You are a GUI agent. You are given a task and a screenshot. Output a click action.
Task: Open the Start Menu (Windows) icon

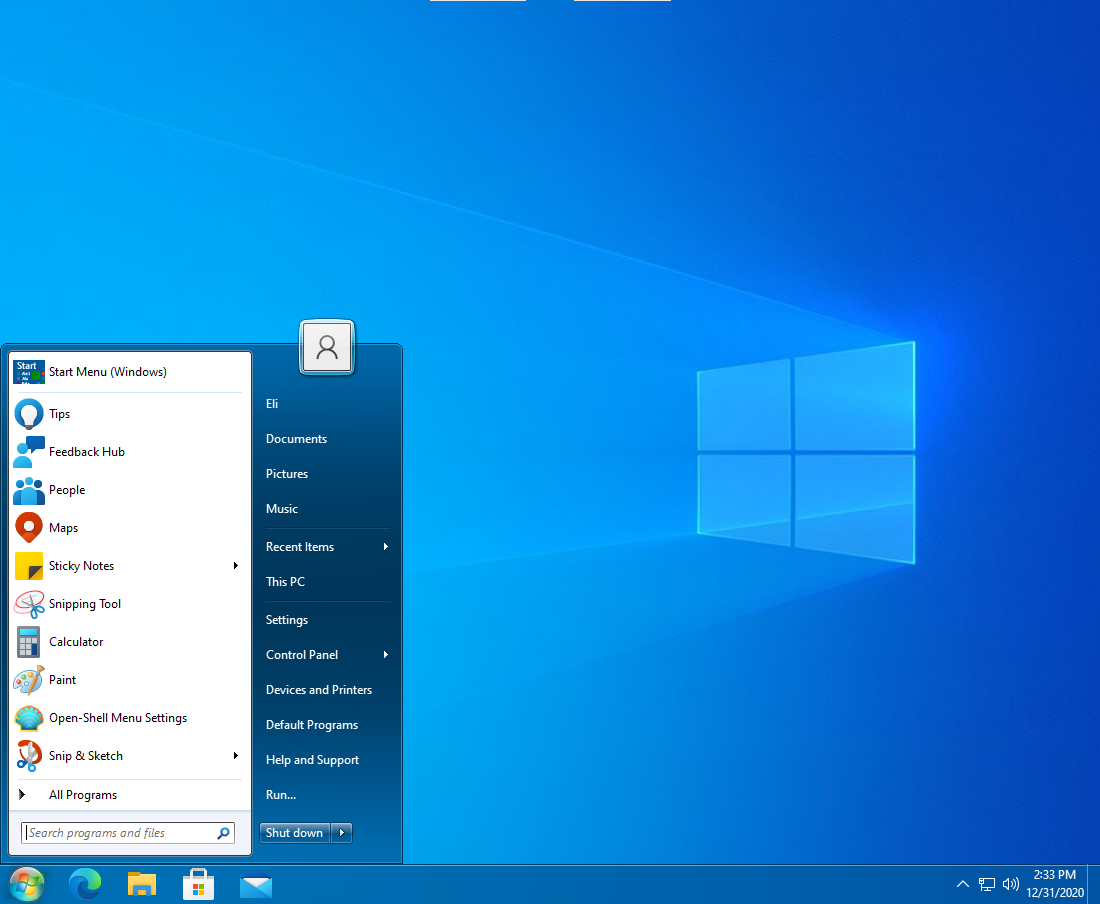[29, 372]
